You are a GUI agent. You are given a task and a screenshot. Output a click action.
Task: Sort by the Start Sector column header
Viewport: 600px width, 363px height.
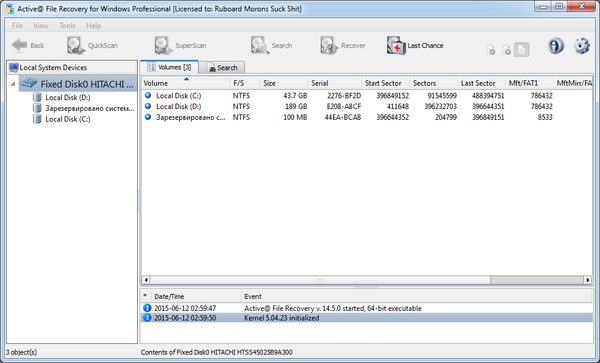[385, 83]
